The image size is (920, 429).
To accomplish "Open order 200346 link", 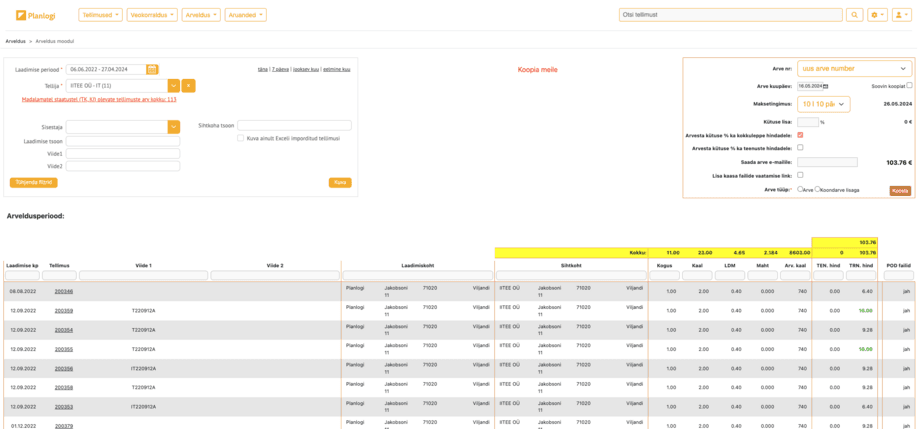I will pyautogui.click(x=64, y=291).
